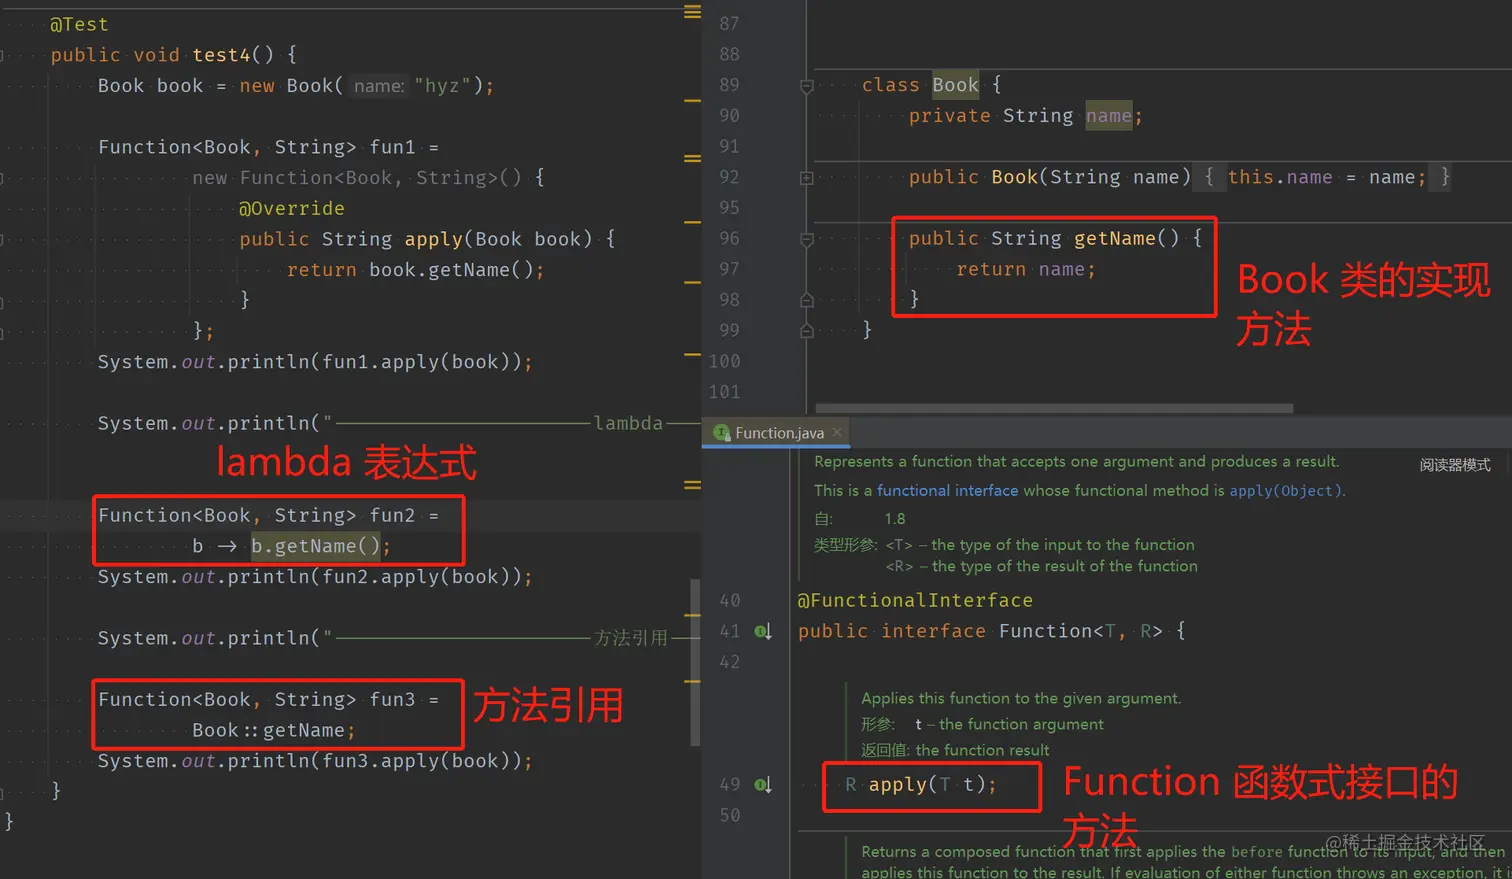Click the 'name:' parameter hint in new Book call
Image resolution: width=1512 pixels, height=879 pixels.
click(x=379, y=86)
